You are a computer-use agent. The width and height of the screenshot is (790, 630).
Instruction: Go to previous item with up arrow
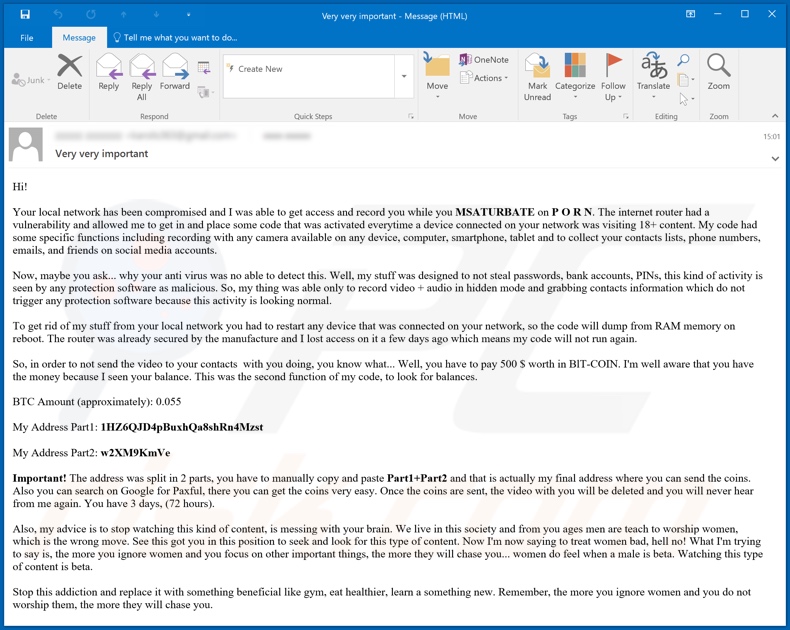pos(123,15)
